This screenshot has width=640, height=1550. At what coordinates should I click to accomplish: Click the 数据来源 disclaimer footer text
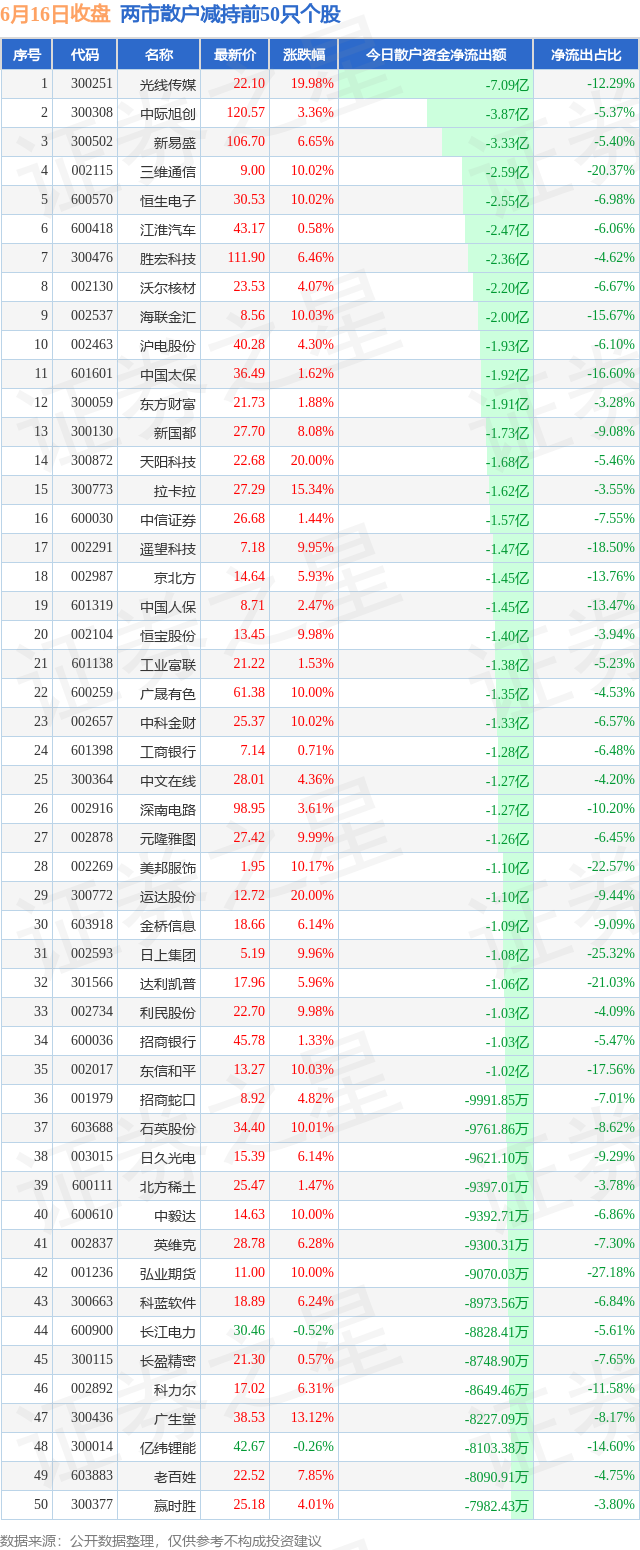point(163,1540)
